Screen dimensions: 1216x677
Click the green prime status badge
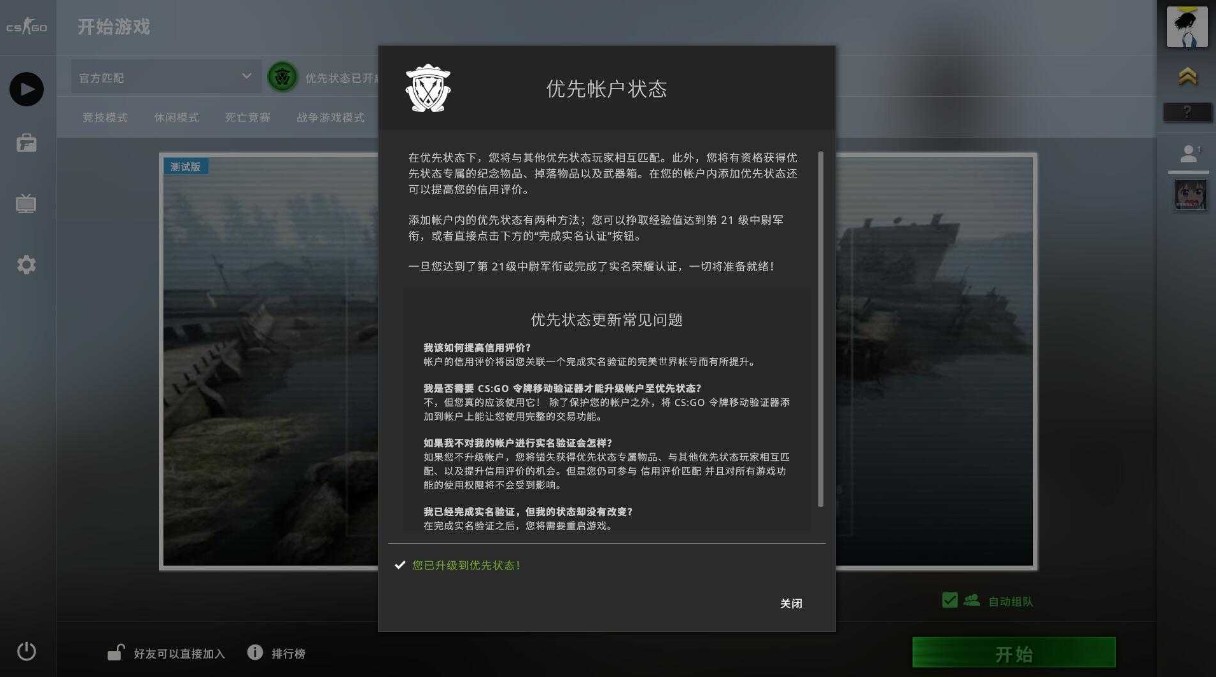coord(283,77)
